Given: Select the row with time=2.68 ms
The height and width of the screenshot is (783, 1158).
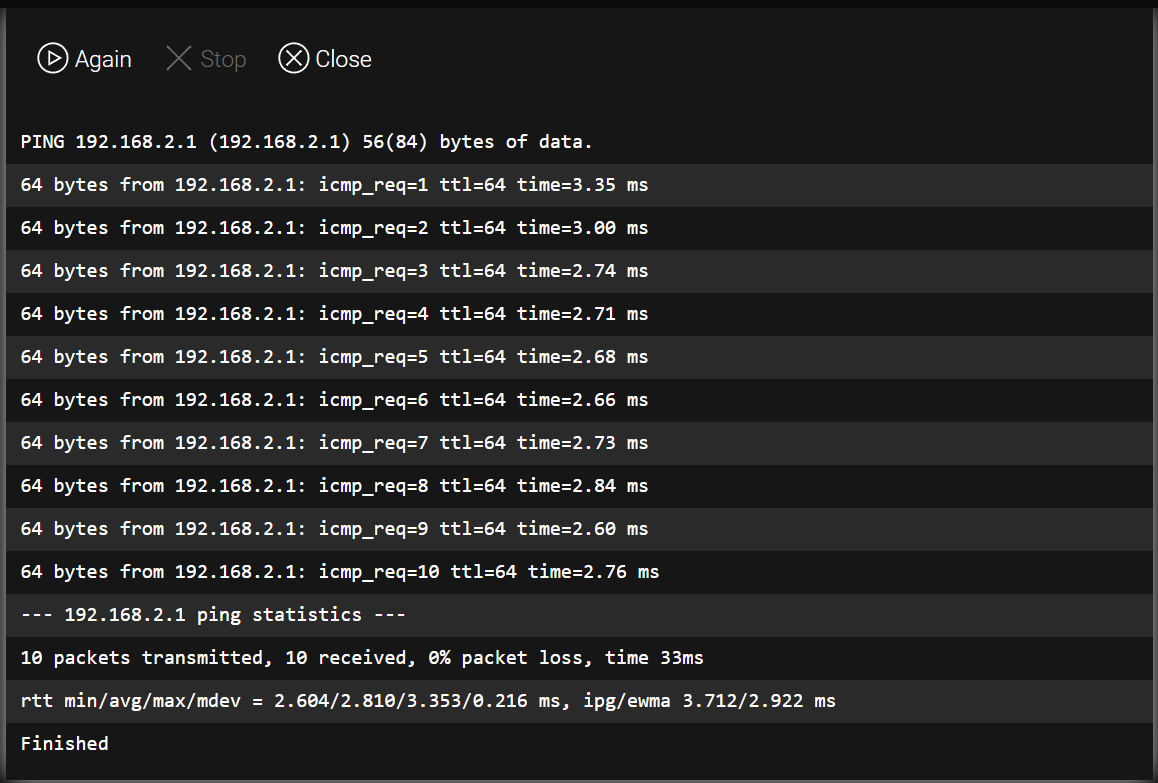Looking at the screenshot, I should point(579,357).
